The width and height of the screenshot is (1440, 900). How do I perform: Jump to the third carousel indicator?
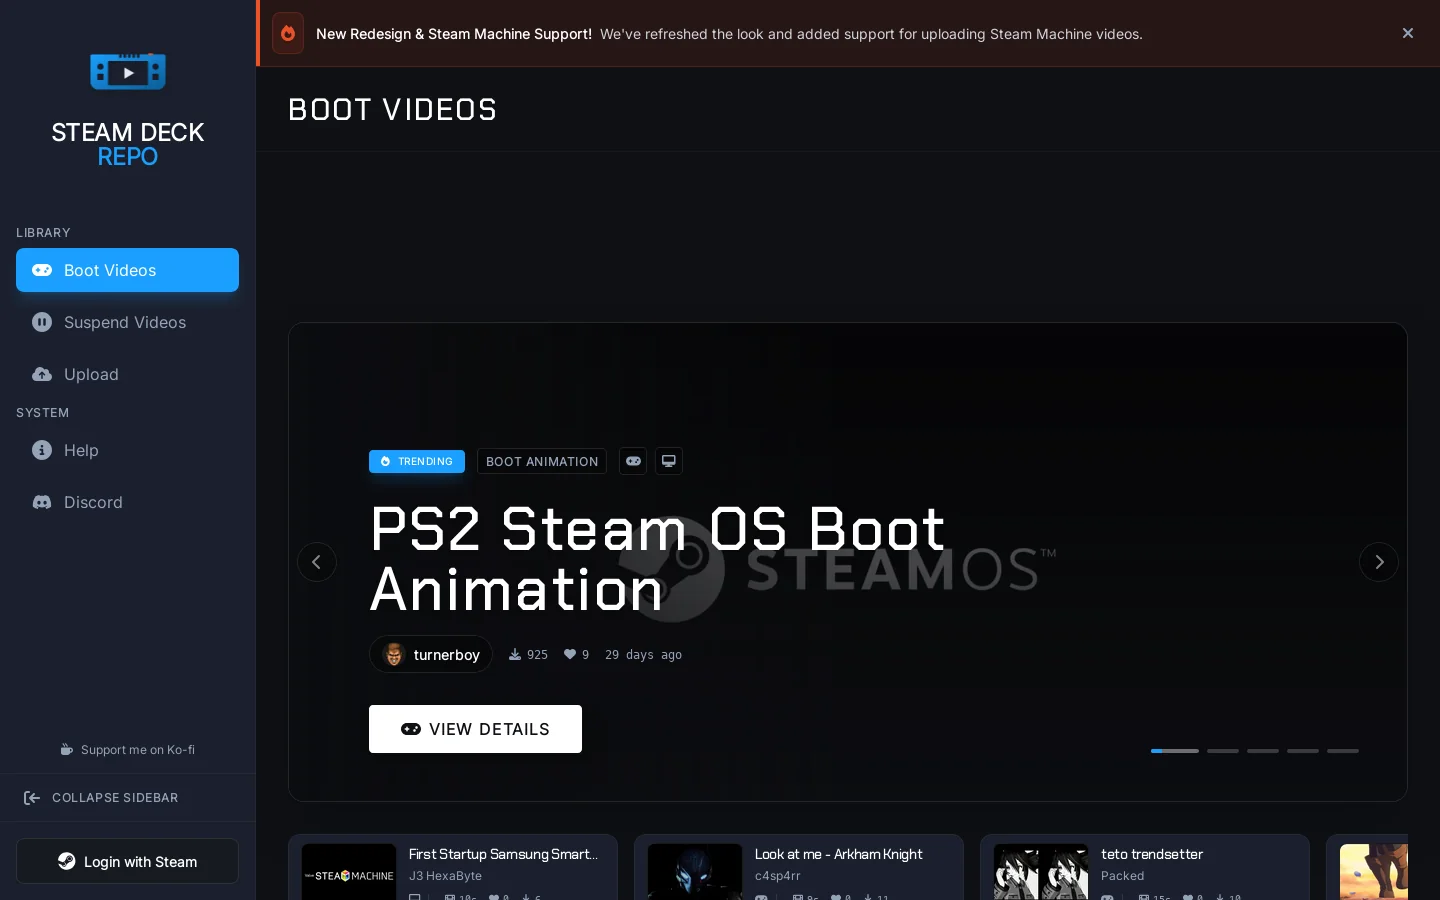(x=1263, y=750)
